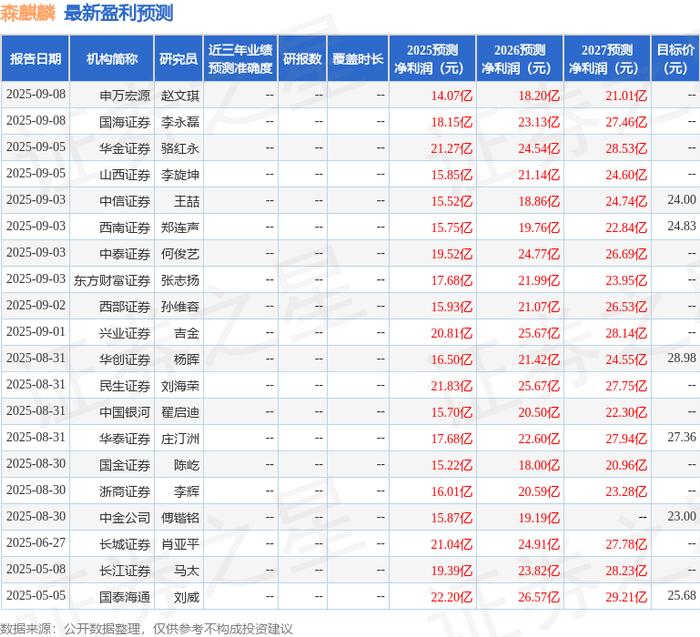Click the 25.68 target price value
Screen dimensions: 700x637
tap(682, 595)
